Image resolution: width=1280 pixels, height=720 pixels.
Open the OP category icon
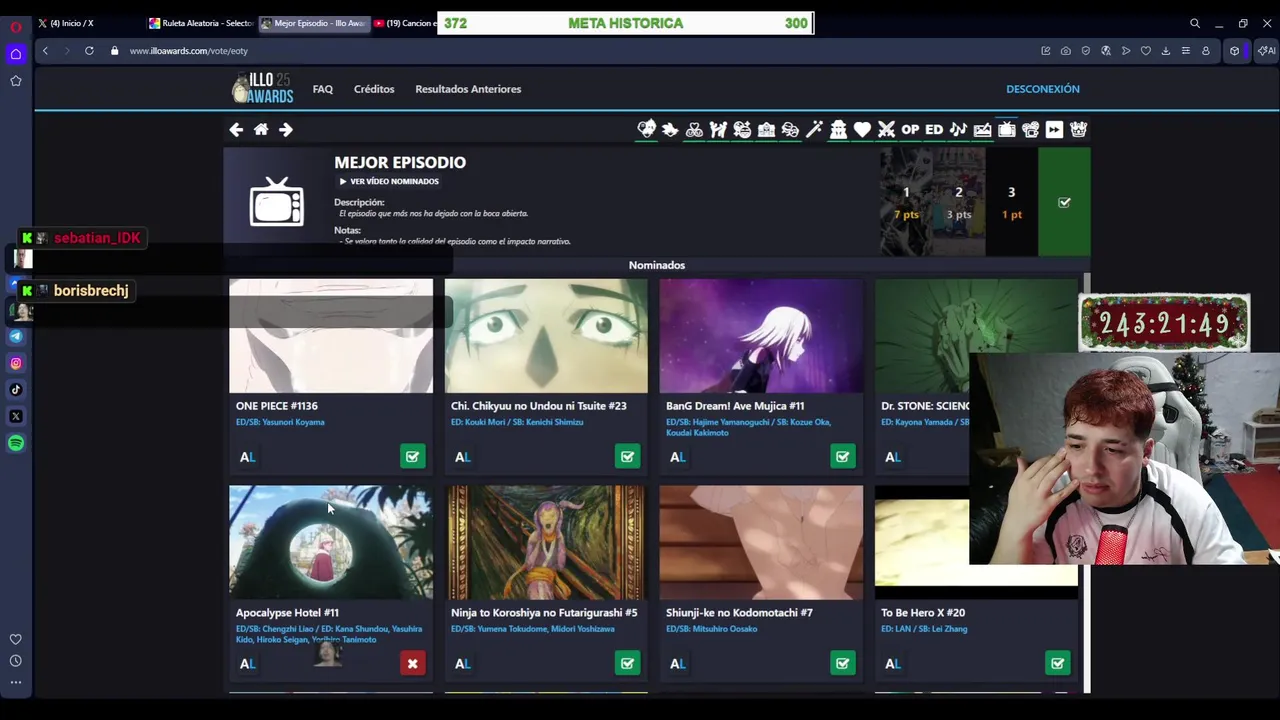click(x=910, y=129)
